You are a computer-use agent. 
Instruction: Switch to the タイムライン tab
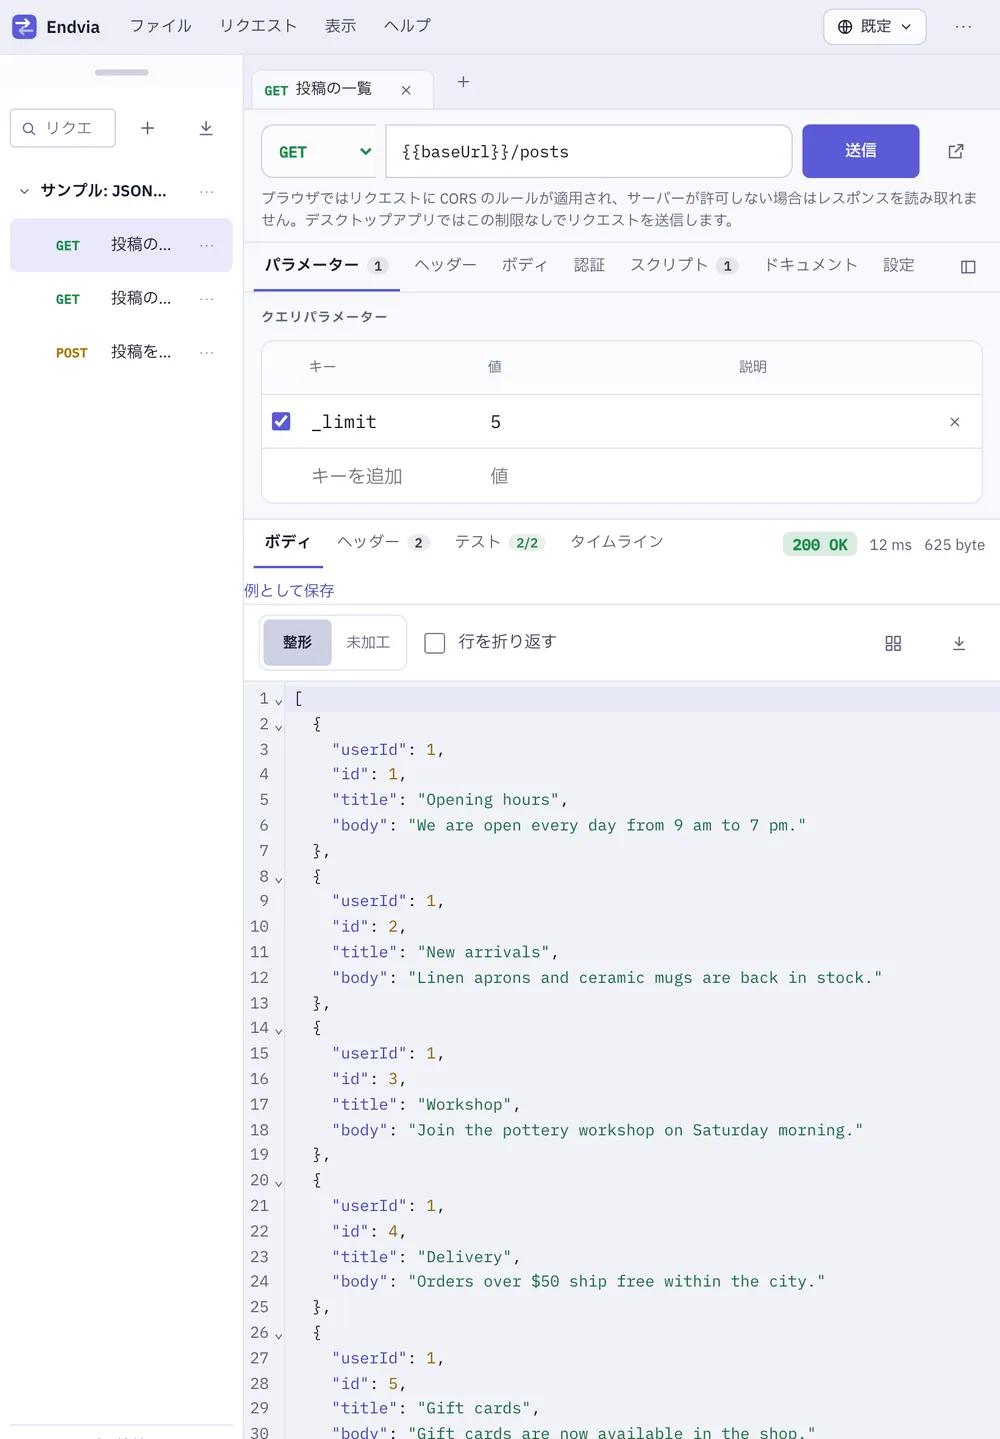(x=617, y=542)
